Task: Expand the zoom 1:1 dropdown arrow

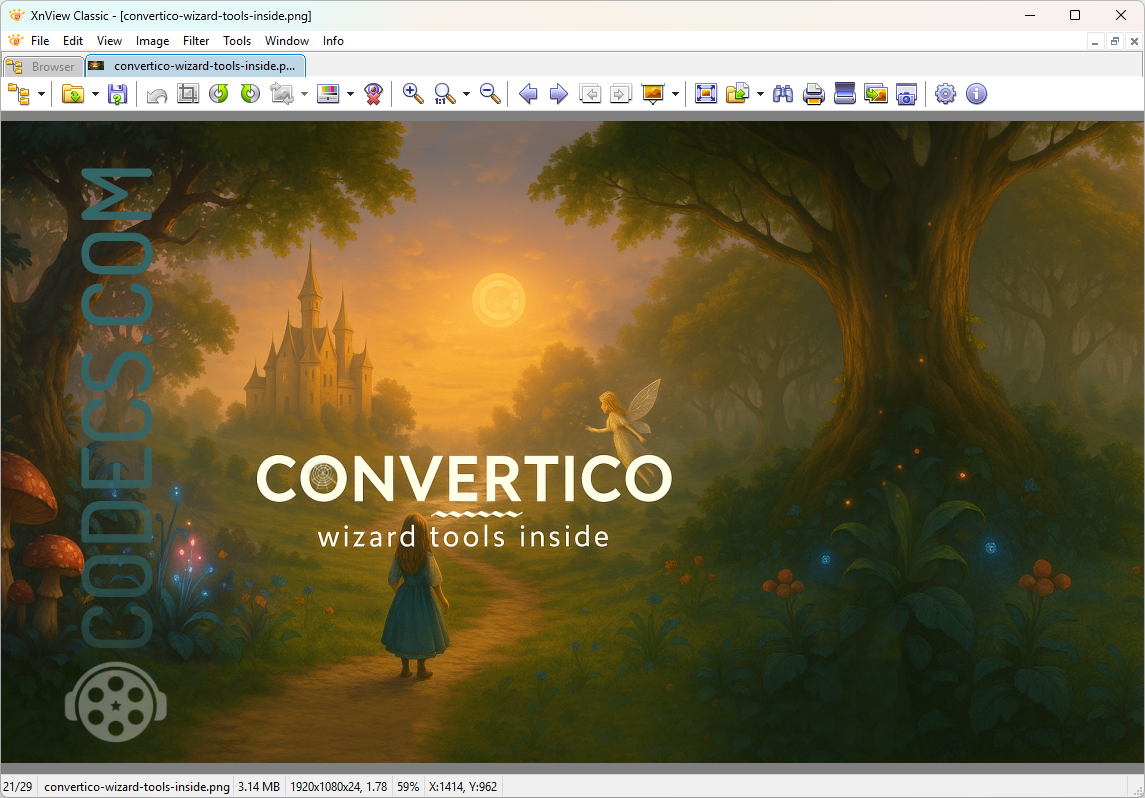Action: pos(467,94)
